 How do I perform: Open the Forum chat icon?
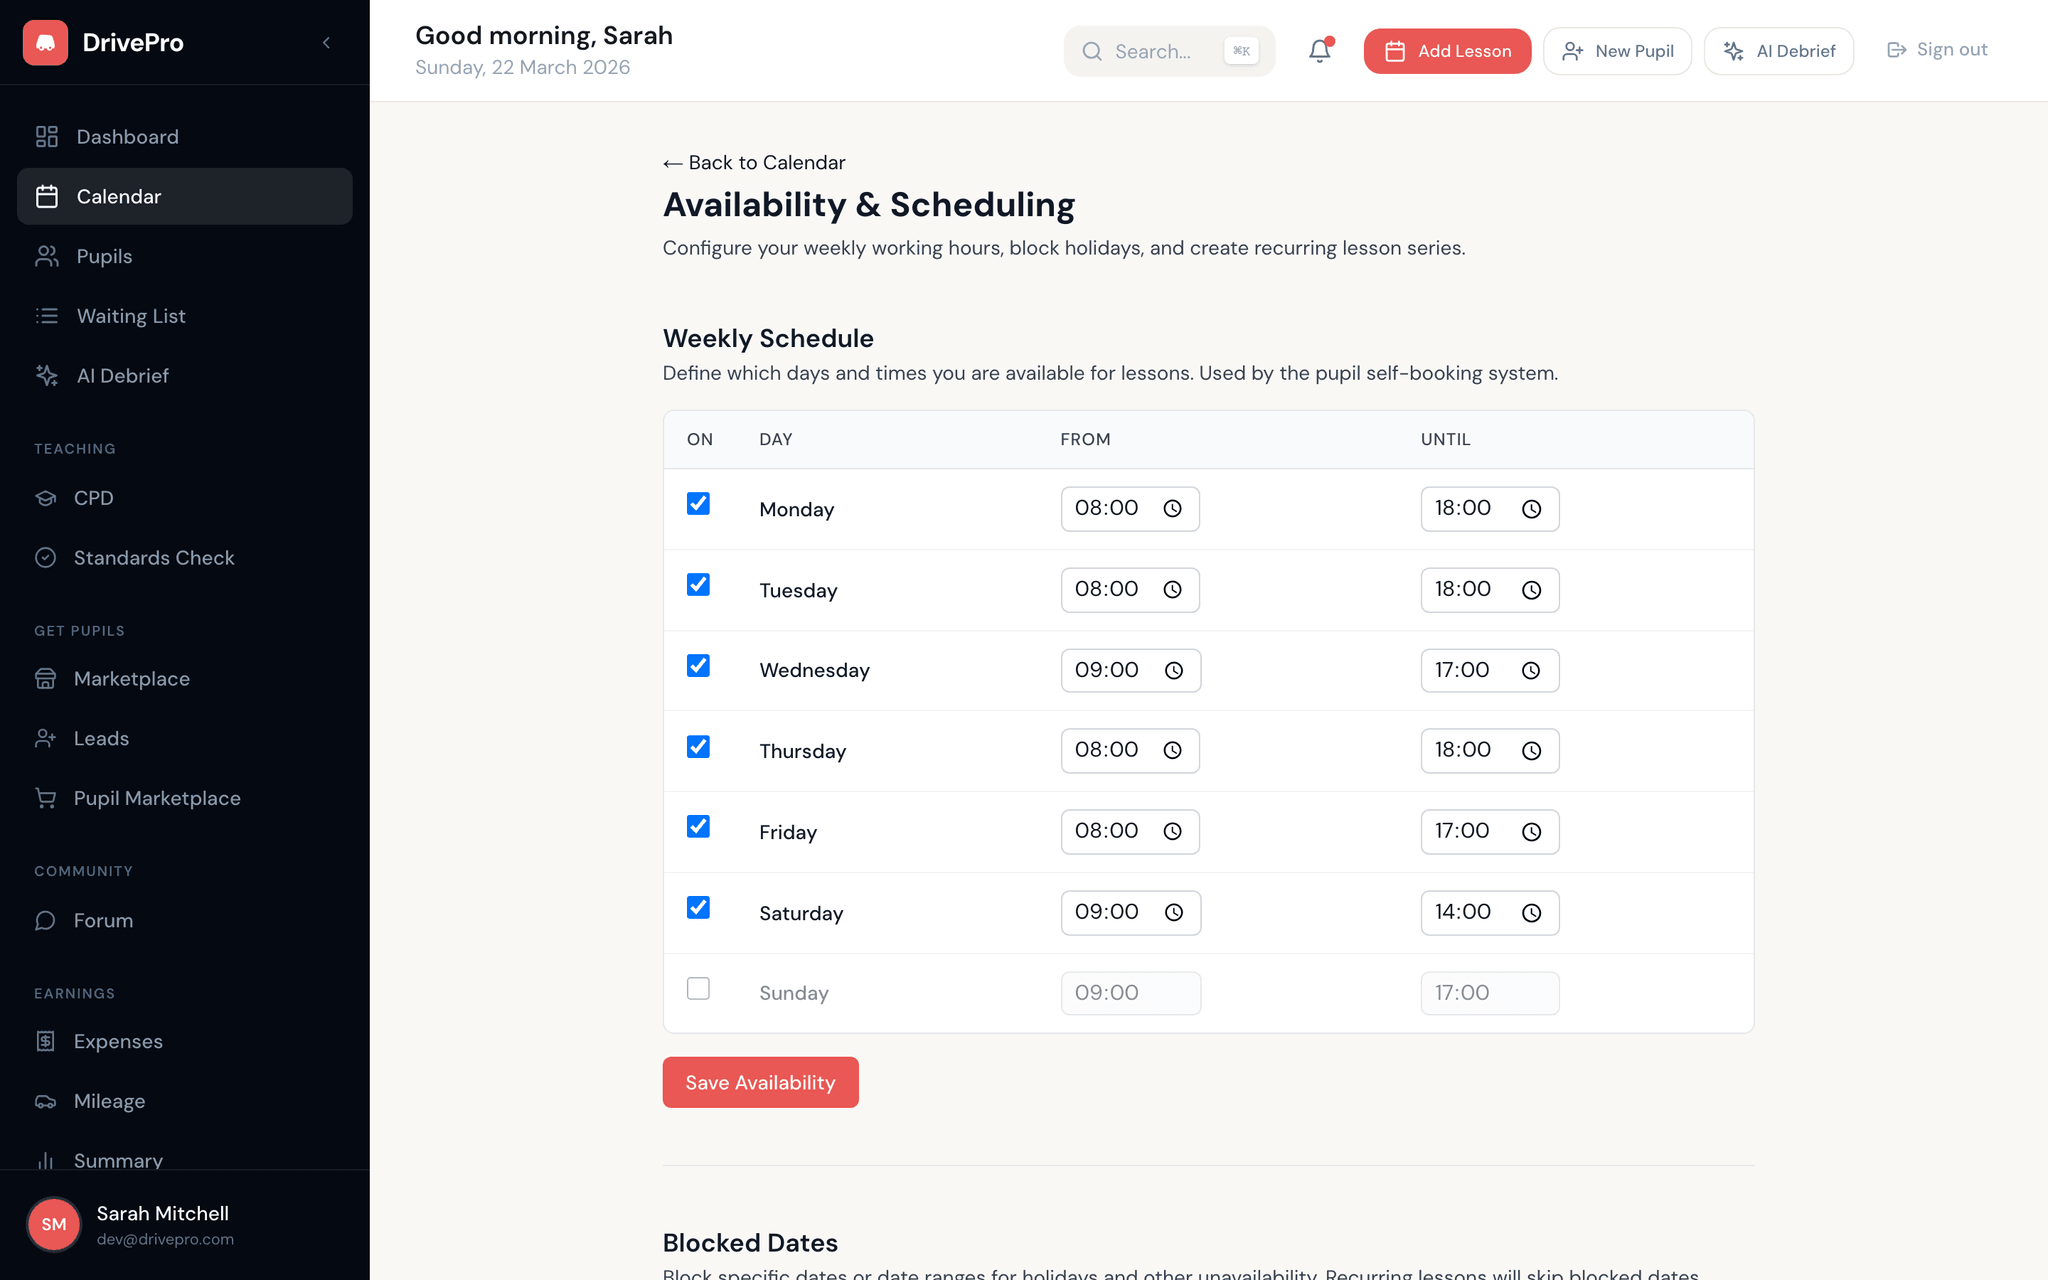tap(46, 920)
